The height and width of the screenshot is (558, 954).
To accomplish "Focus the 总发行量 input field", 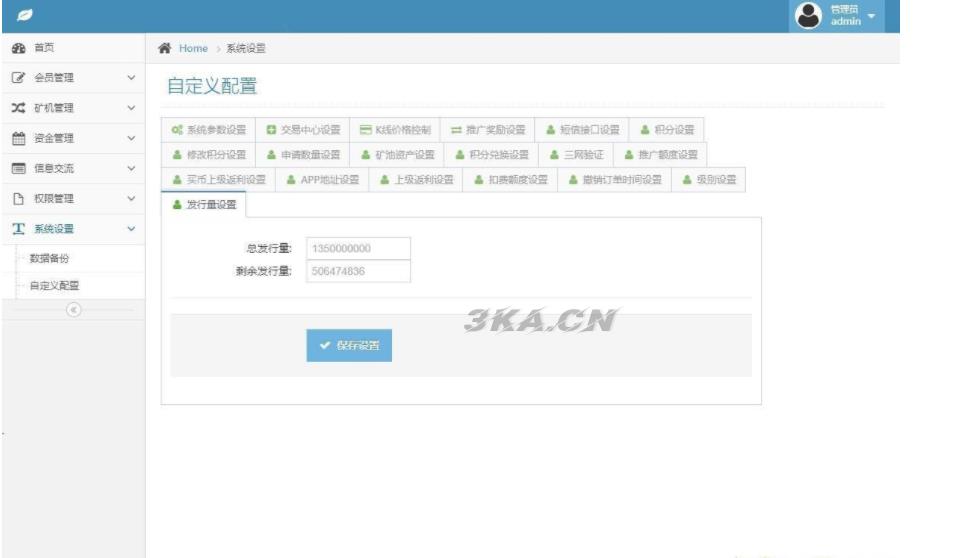I will 358,248.
